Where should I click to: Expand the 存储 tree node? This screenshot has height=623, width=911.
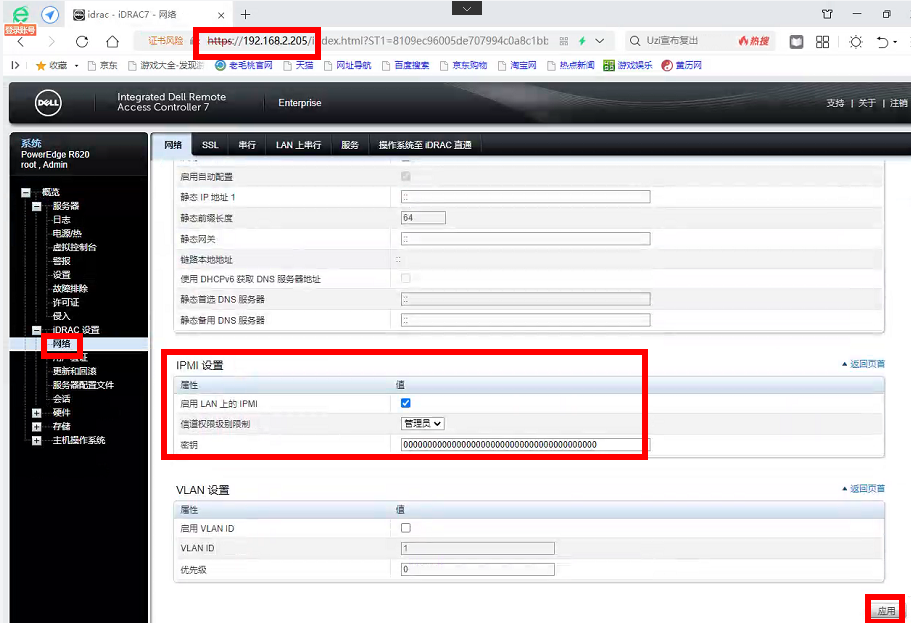[x=37, y=427]
